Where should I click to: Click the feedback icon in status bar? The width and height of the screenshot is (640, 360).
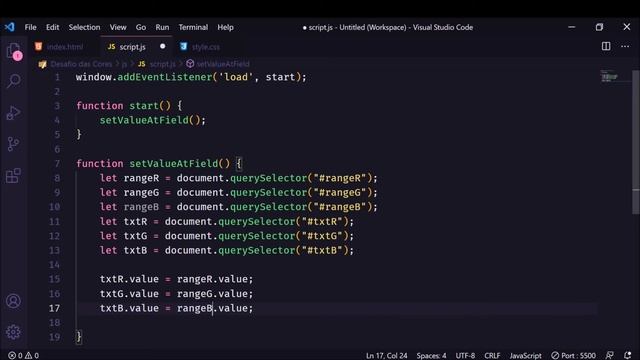coord(609,355)
